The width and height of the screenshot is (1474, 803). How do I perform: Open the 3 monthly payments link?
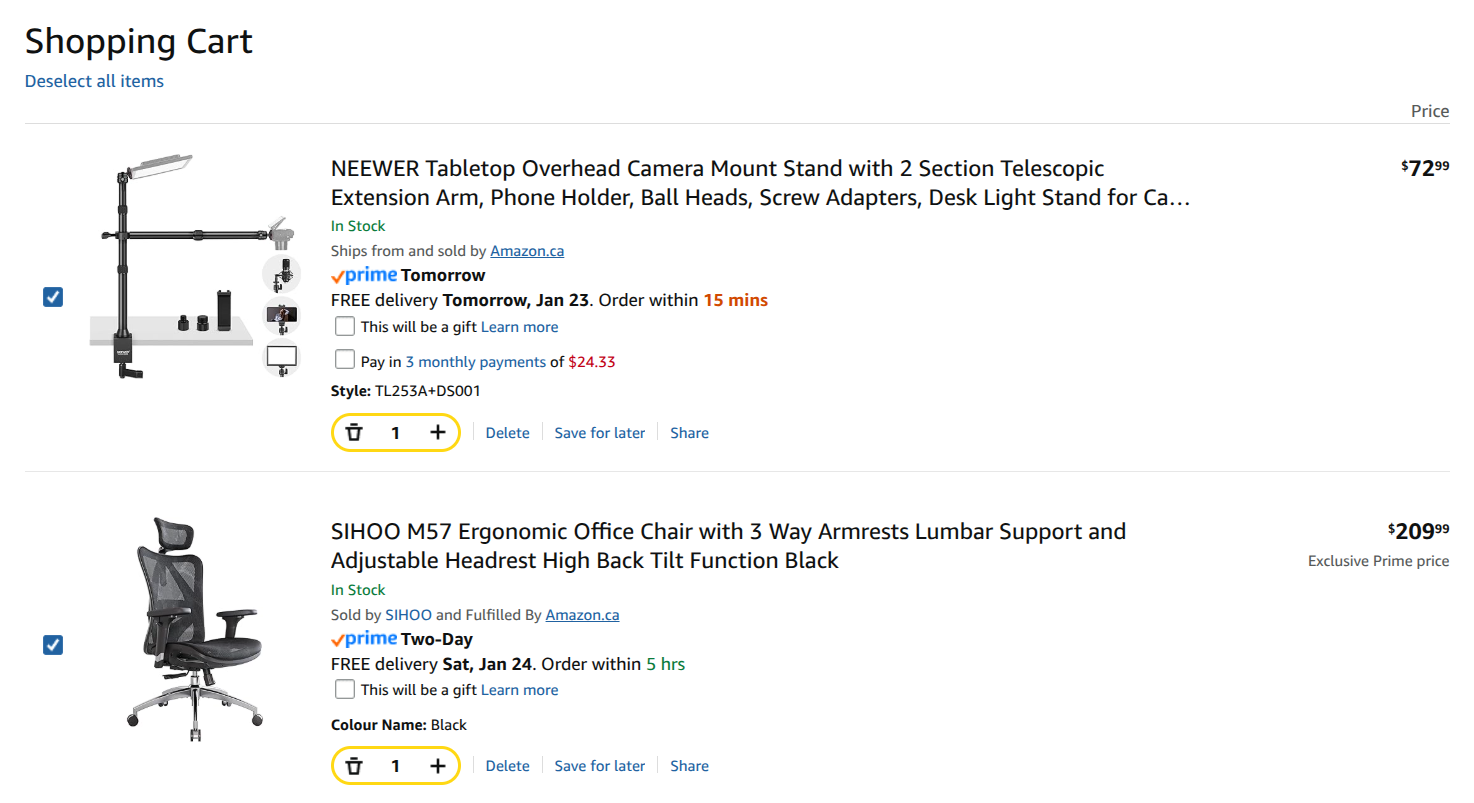[475, 362]
